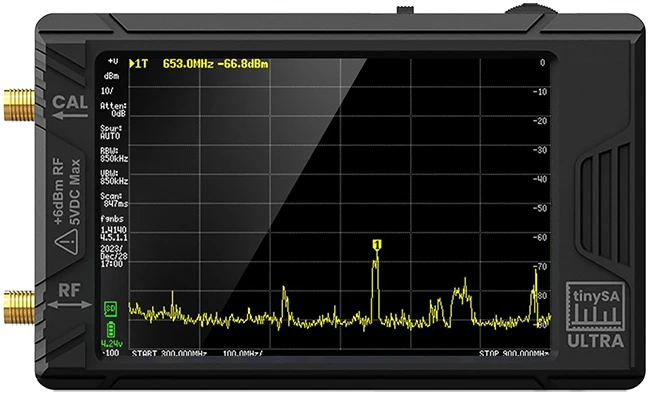Tap the -60 label on the right axis

click(540, 237)
